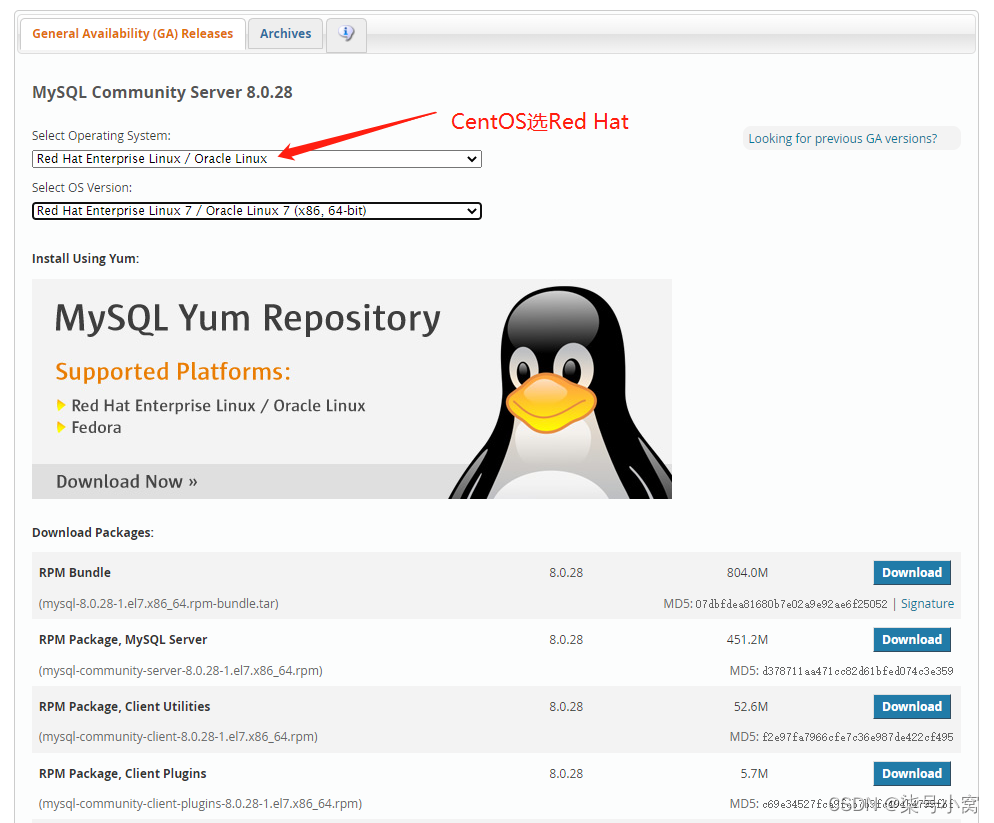This screenshot has width=994, height=823.
Task: Open the Signature link for the RPM Bundle
Action: point(926,603)
